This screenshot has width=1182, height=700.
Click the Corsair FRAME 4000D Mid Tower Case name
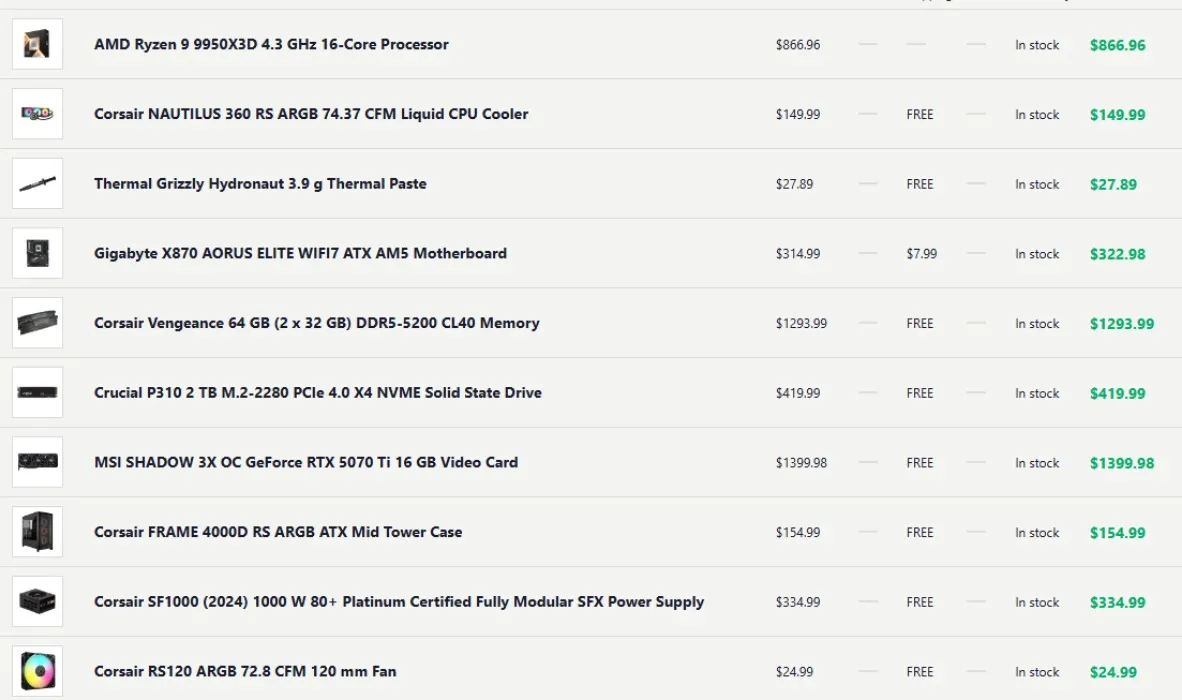coord(278,532)
